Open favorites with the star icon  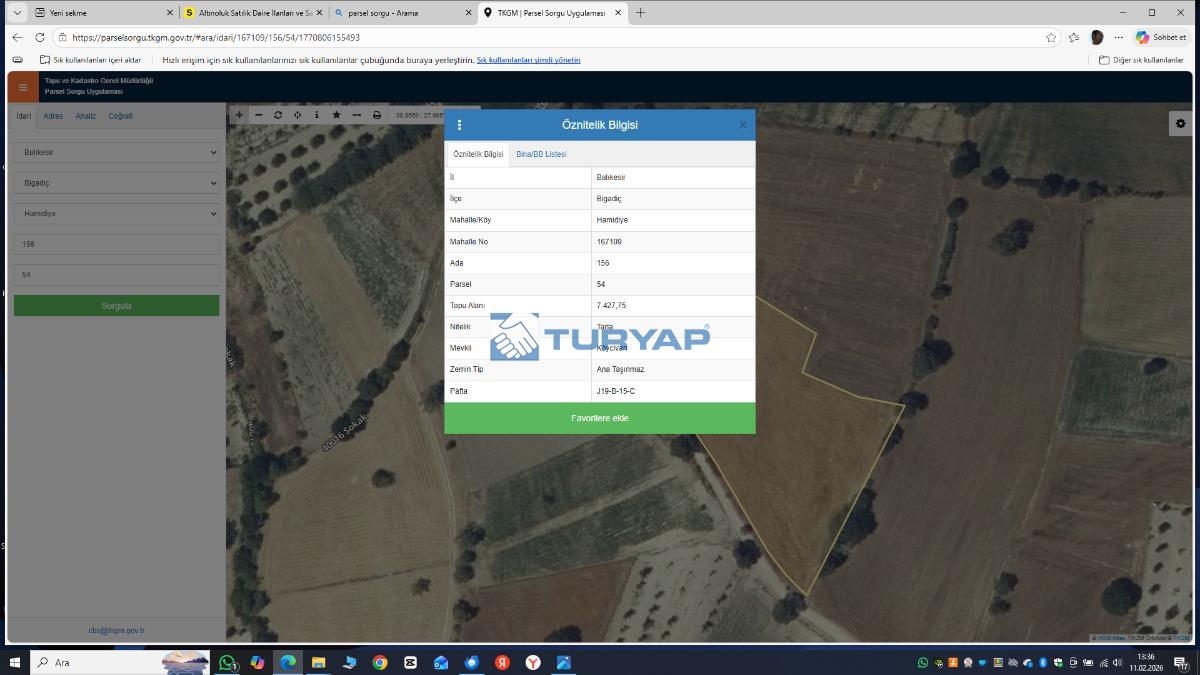click(336, 115)
